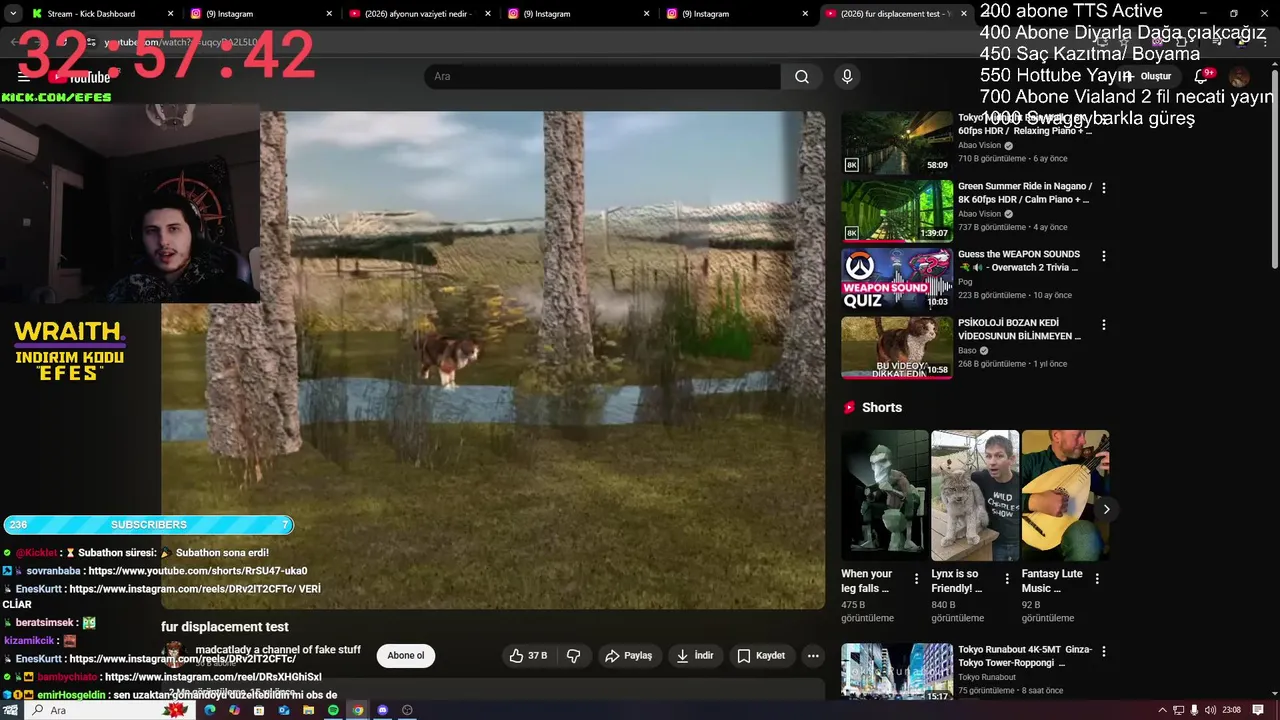1280x720 pixels.
Task: Open the Tokyo 60fps HDR Relaxing Piano thumbnail
Action: tap(897, 143)
